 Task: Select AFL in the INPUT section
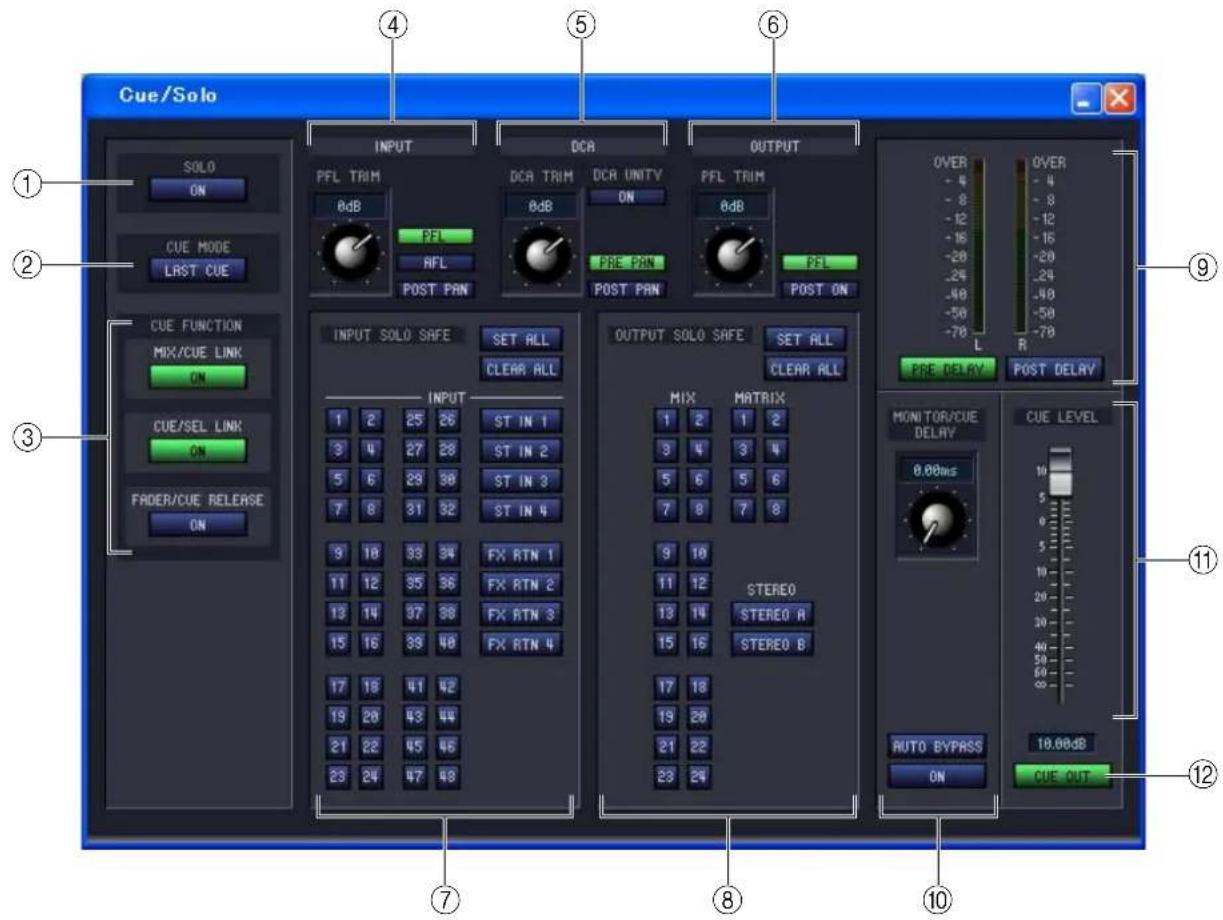point(435,262)
